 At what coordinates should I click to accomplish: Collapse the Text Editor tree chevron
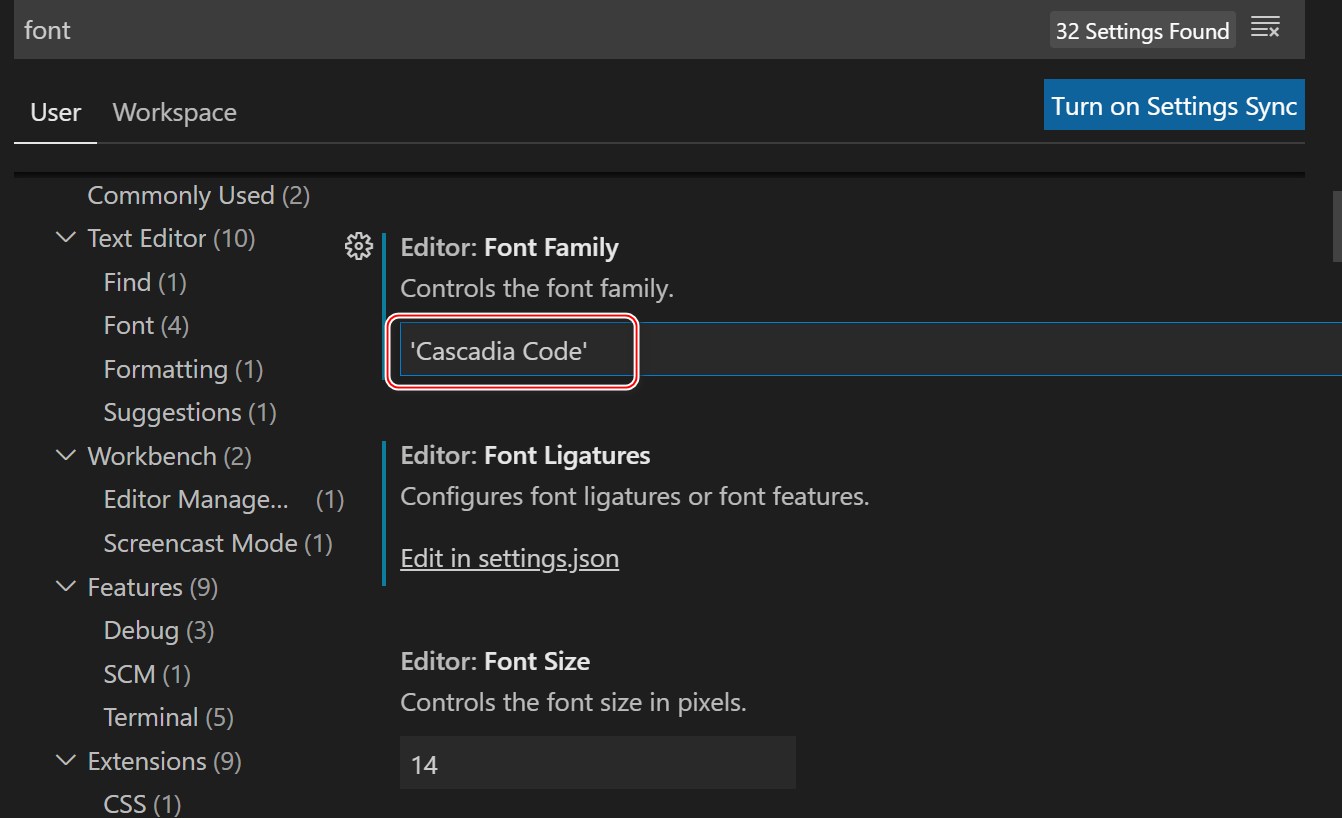pos(67,238)
